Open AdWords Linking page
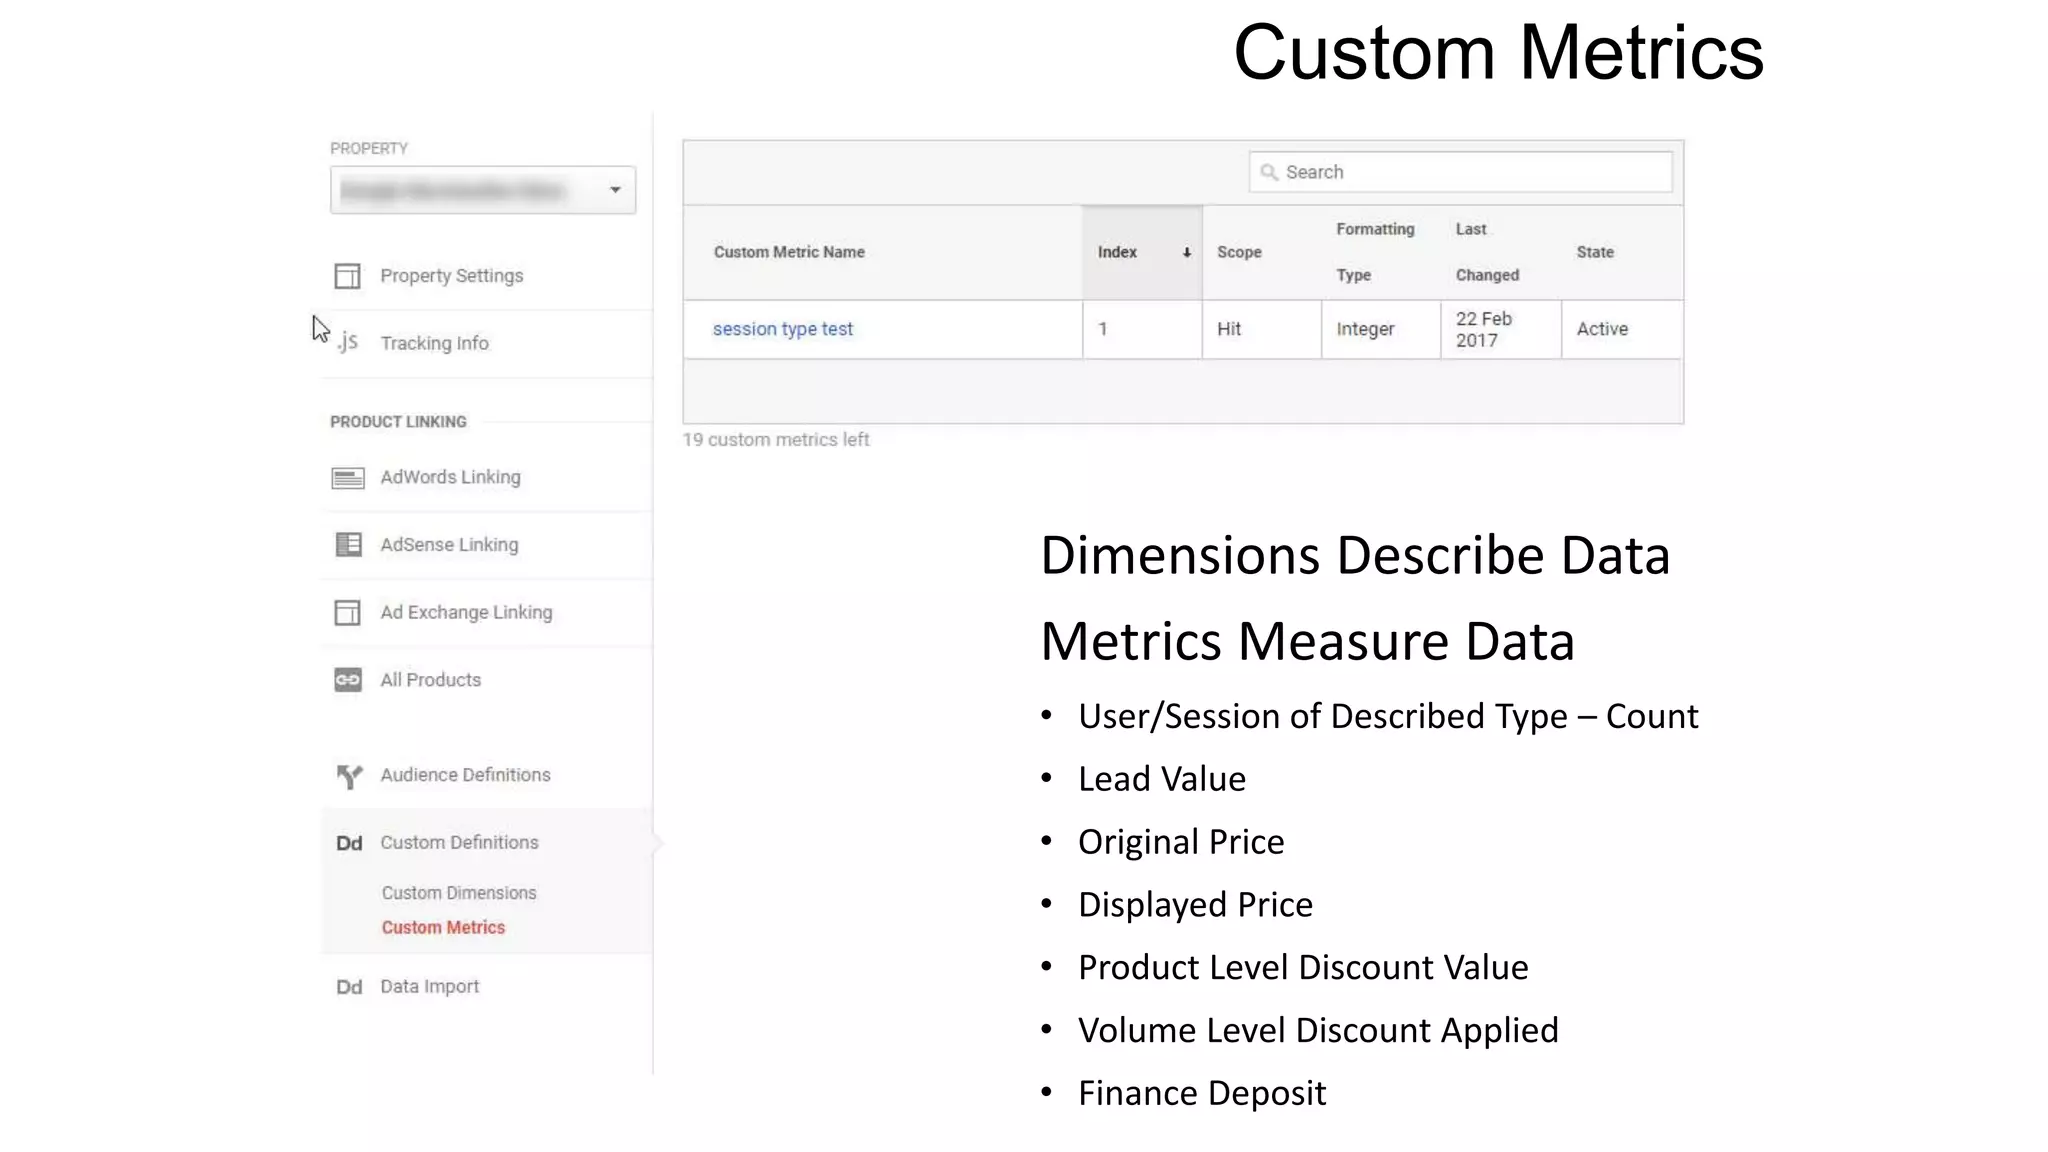The width and height of the screenshot is (2048, 1152). pyautogui.click(x=450, y=477)
